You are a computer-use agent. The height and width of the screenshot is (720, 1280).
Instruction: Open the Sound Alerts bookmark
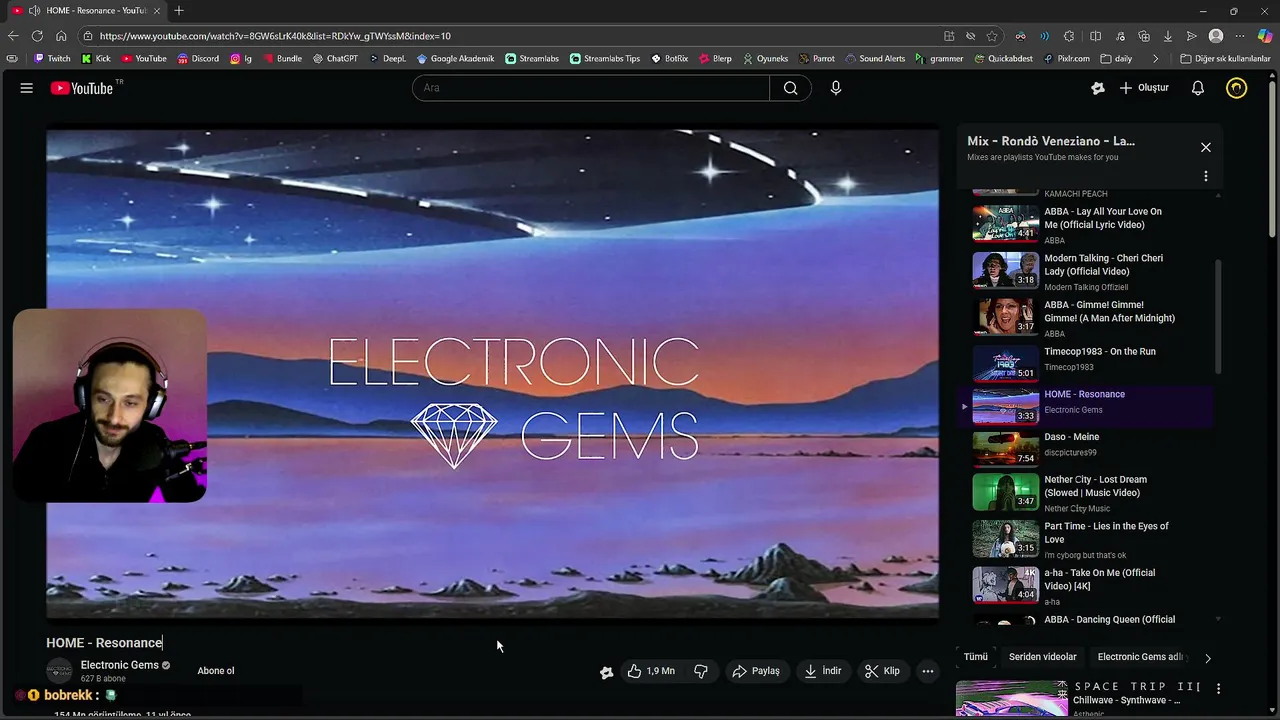point(875,59)
